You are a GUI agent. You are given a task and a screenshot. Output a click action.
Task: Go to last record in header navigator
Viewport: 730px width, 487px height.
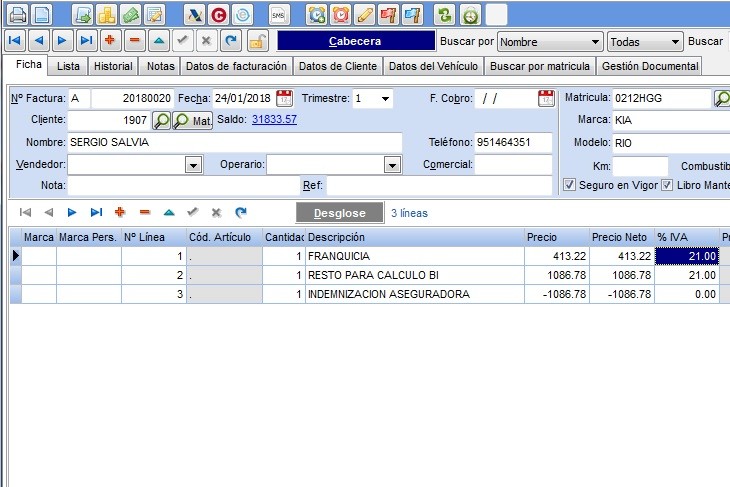pos(86,41)
